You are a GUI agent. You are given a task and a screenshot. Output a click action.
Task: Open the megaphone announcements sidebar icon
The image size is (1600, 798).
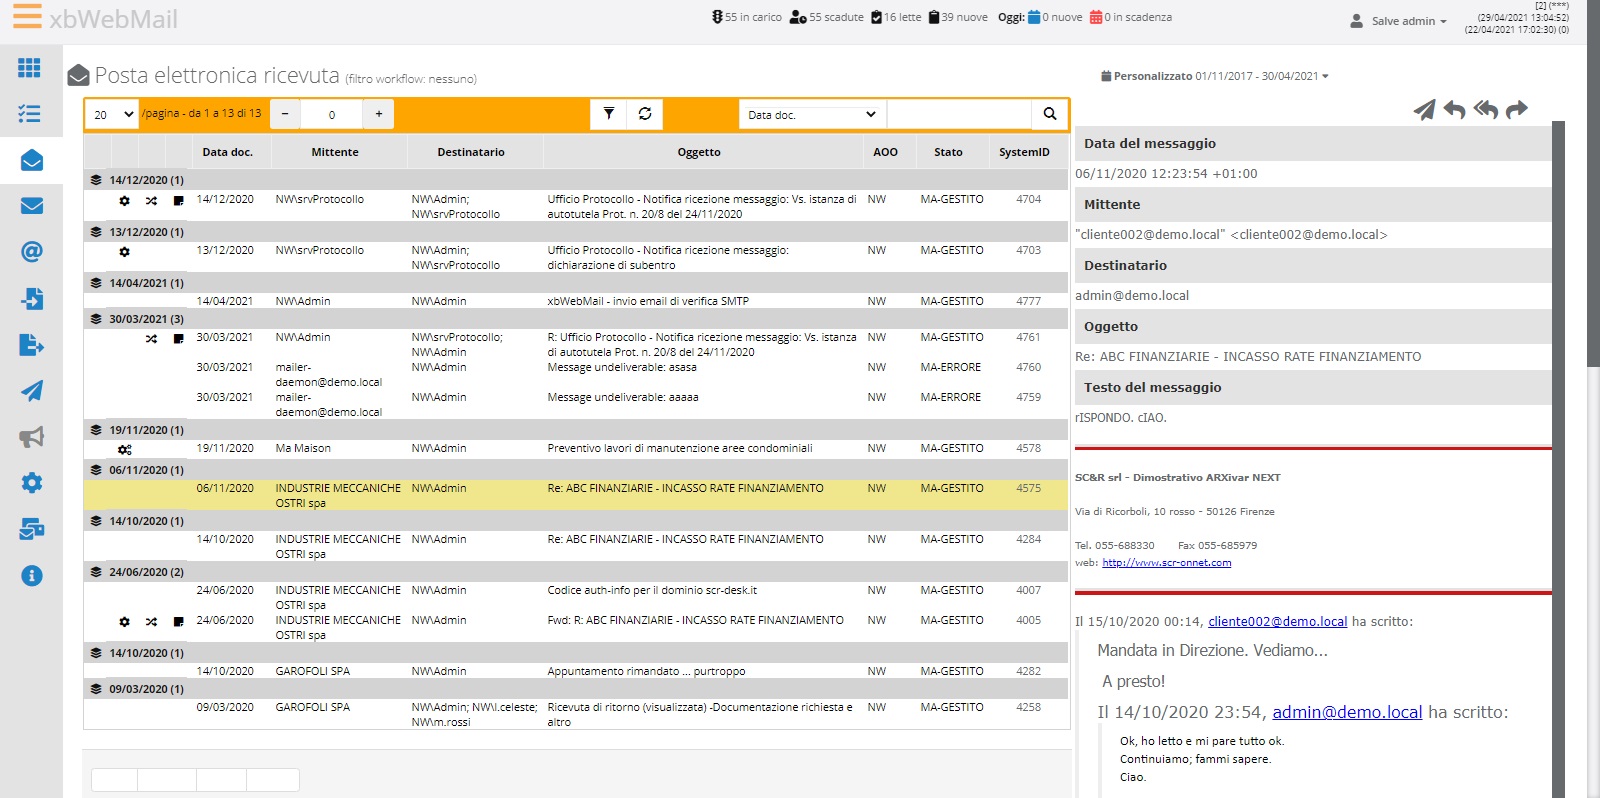32,437
